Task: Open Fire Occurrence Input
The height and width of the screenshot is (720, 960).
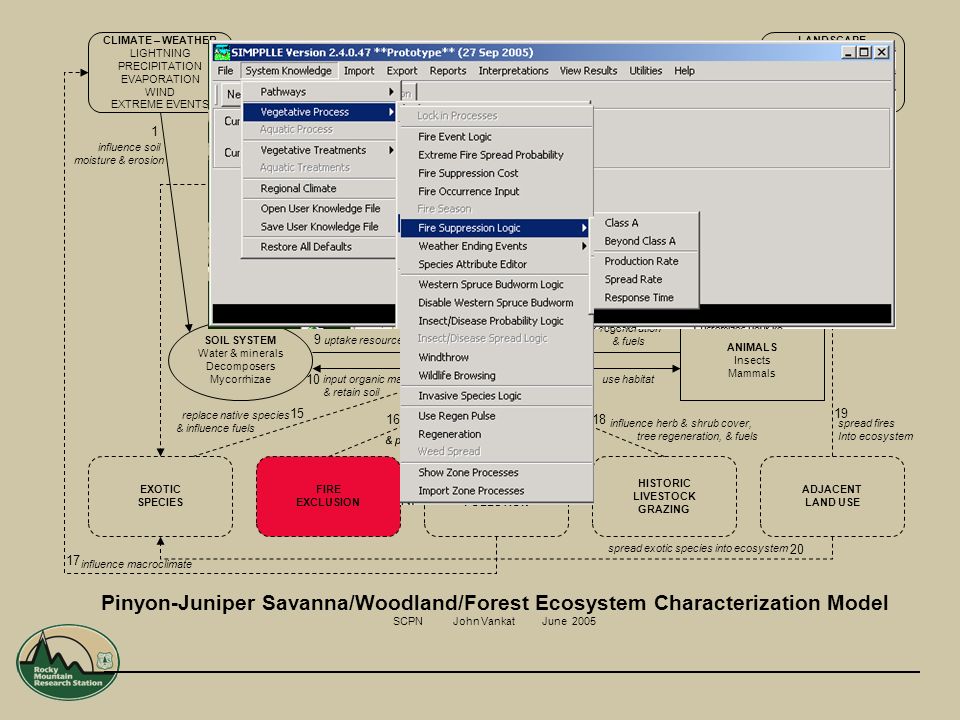Action: point(495,192)
